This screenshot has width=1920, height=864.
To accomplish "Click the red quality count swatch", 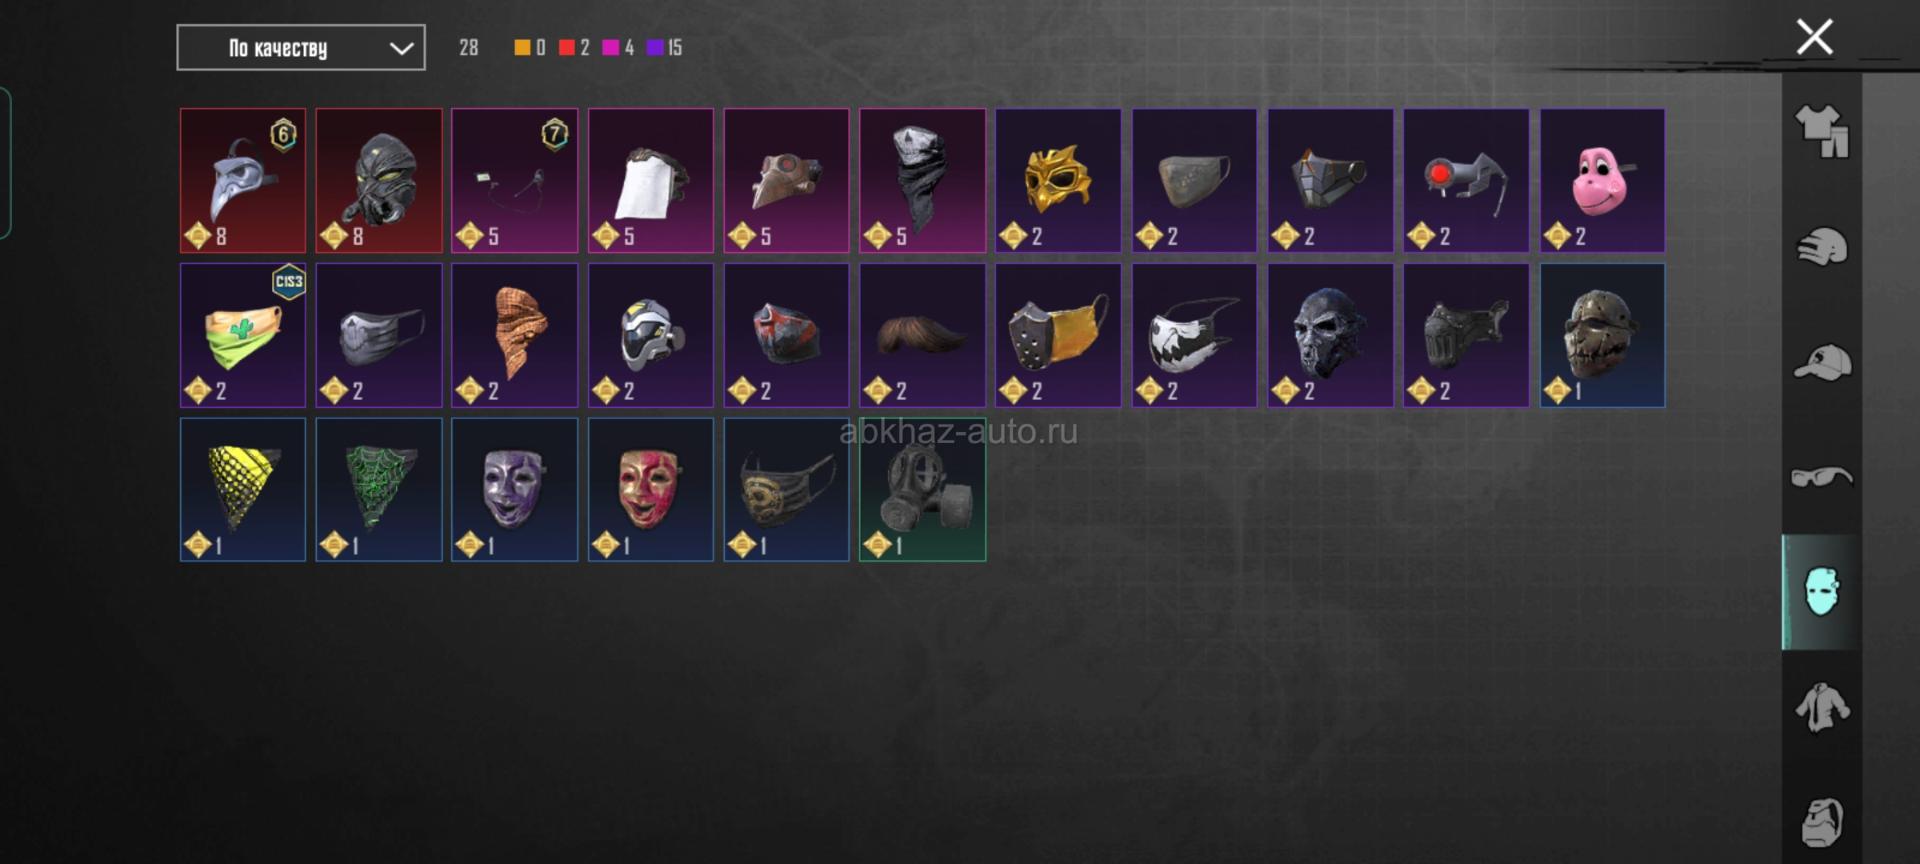I will click(567, 48).
